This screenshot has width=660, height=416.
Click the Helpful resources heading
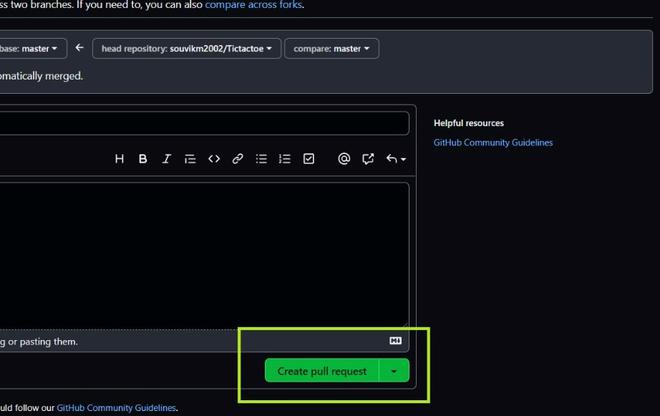[468, 123]
